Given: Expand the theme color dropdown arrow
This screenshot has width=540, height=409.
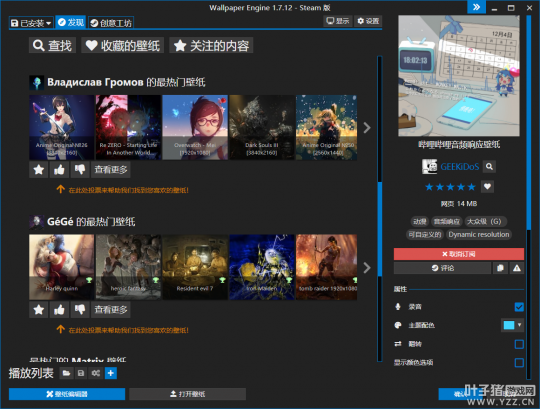Looking at the screenshot, I should (x=519, y=325).
